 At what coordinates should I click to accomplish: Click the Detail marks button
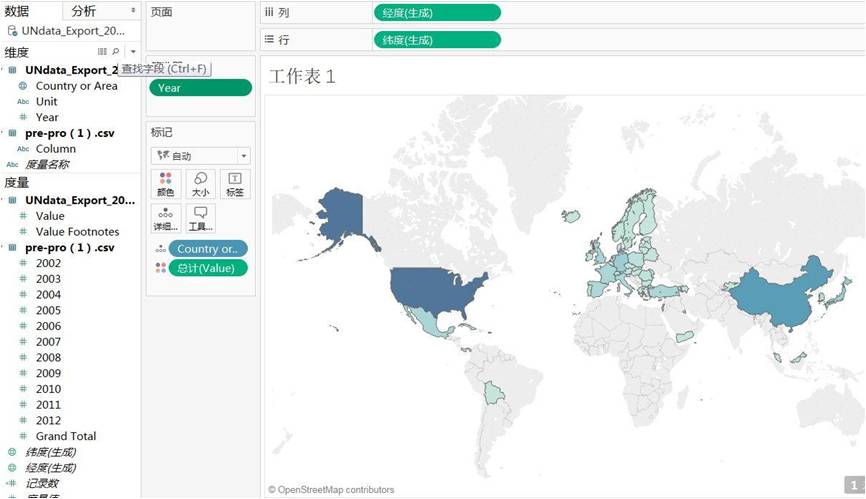click(x=166, y=218)
